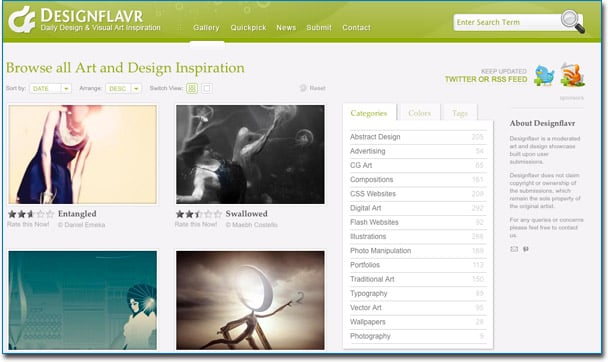This screenshot has width=608, height=362.
Task: Switch to single image view icon
Action: coord(207,88)
